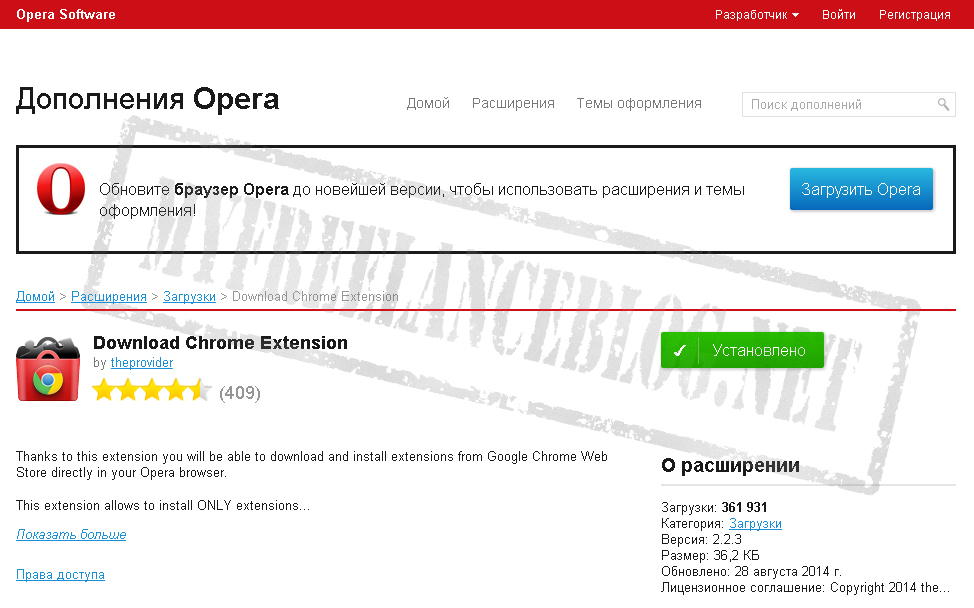Image resolution: width=974 pixels, height=608 pixels.
Task: Click the Версия: 2.2.3 line
Action: click(x=701, y=540)
